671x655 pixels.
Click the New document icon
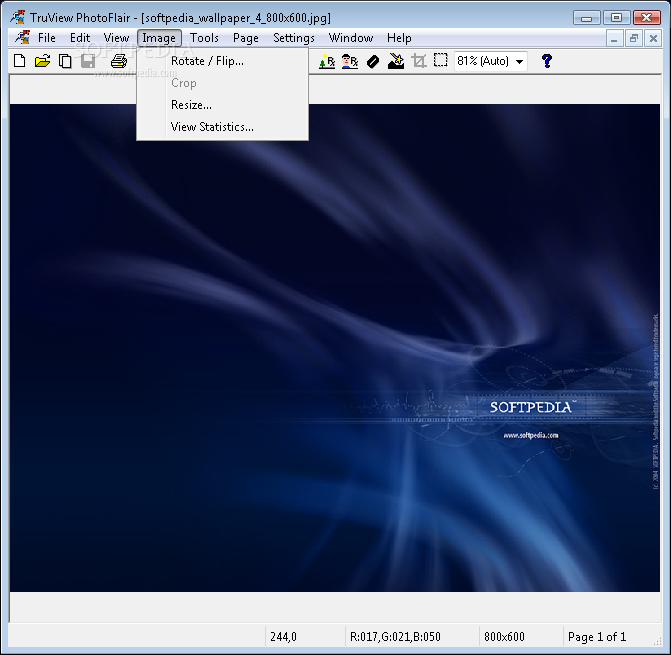coord(20,61)
